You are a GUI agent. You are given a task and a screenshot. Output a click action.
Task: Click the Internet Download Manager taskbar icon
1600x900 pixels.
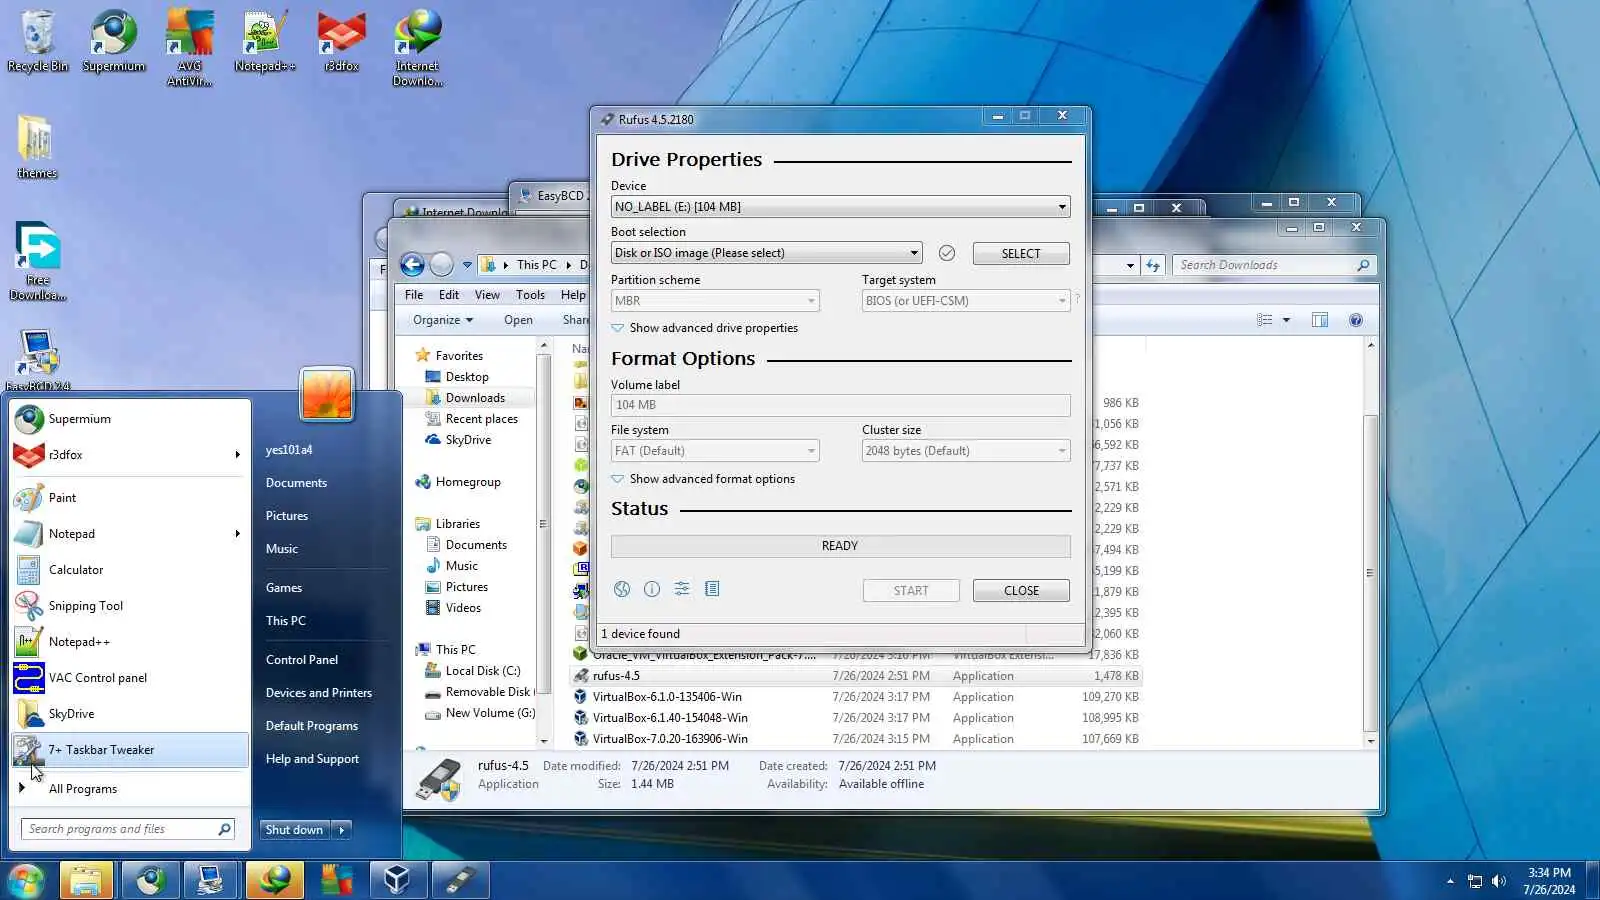click(x=274, y=880)
